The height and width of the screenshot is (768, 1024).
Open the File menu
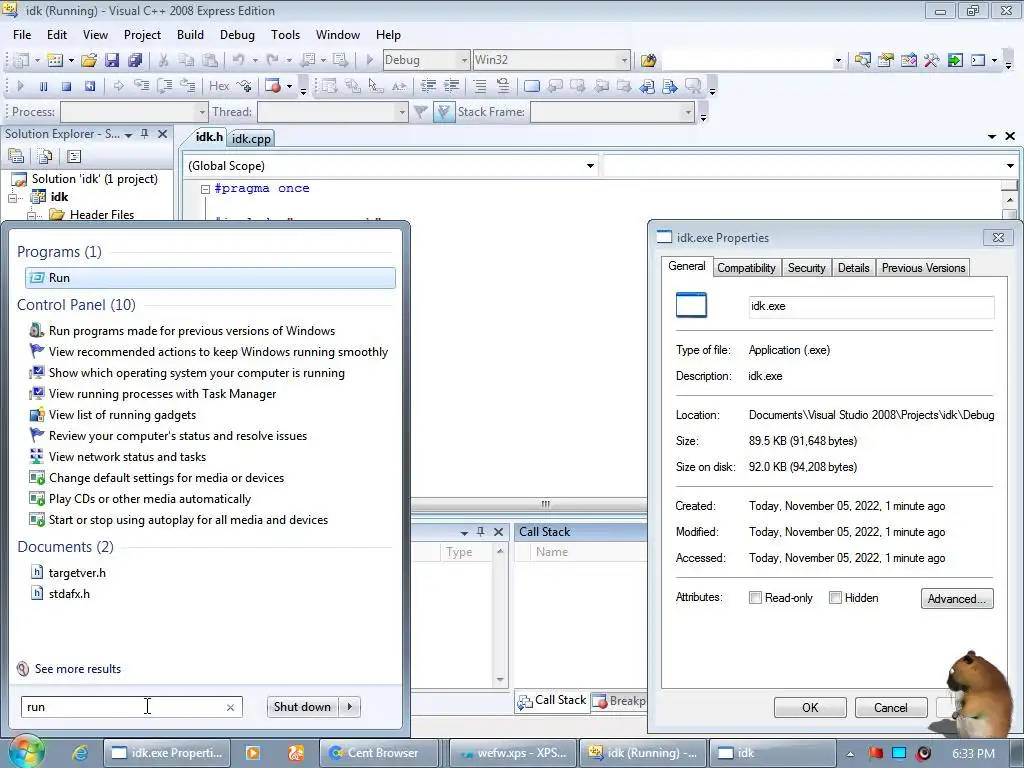tap(22, 35)
